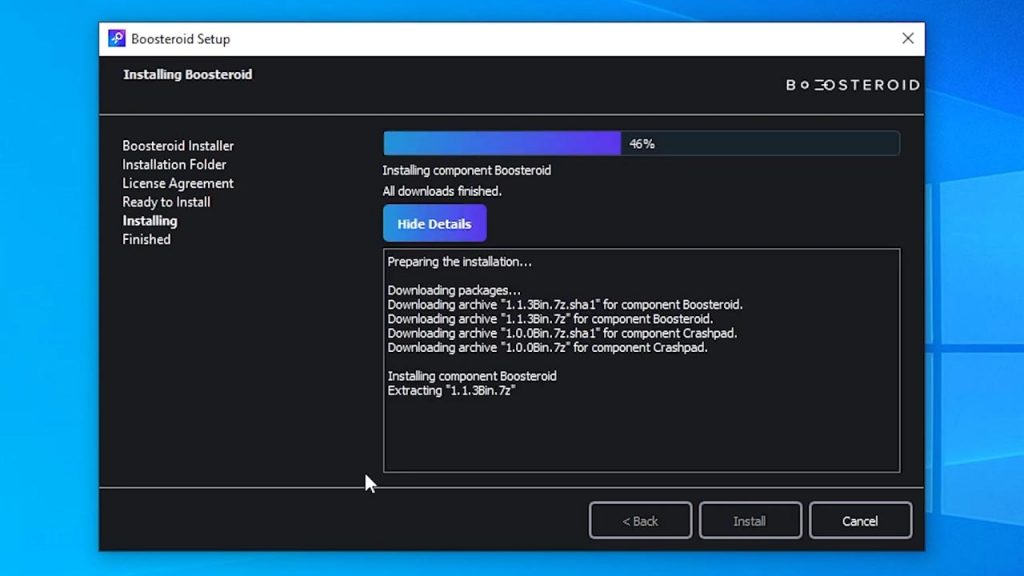Click 'Downloading packages...' log line
1024x576 pixels.
point(454,290)
